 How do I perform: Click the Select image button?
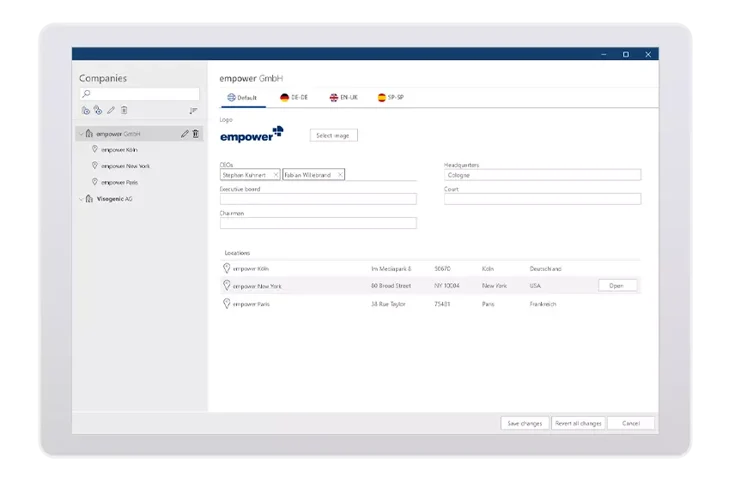[333, 135]
